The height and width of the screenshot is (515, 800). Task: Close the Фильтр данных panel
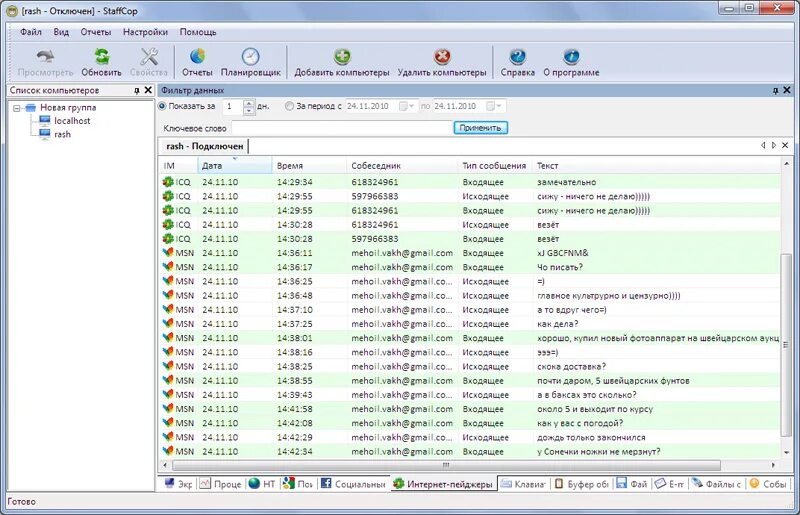[x=787, y=90]
